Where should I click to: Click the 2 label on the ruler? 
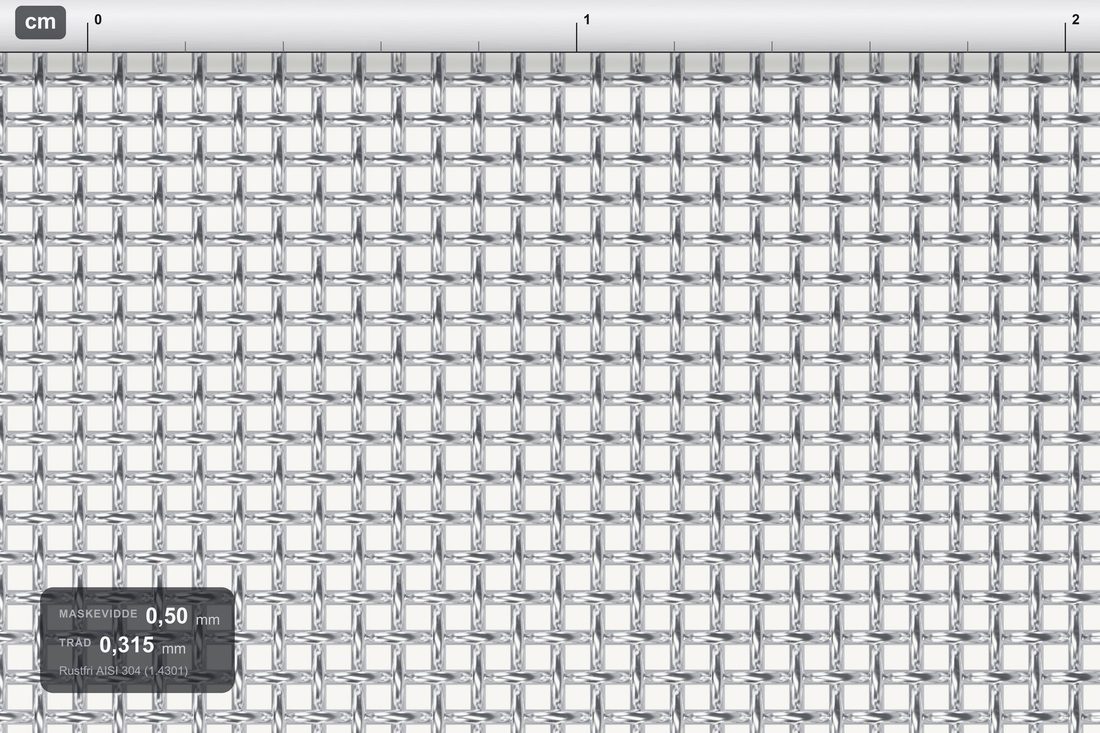[1075, 20]
